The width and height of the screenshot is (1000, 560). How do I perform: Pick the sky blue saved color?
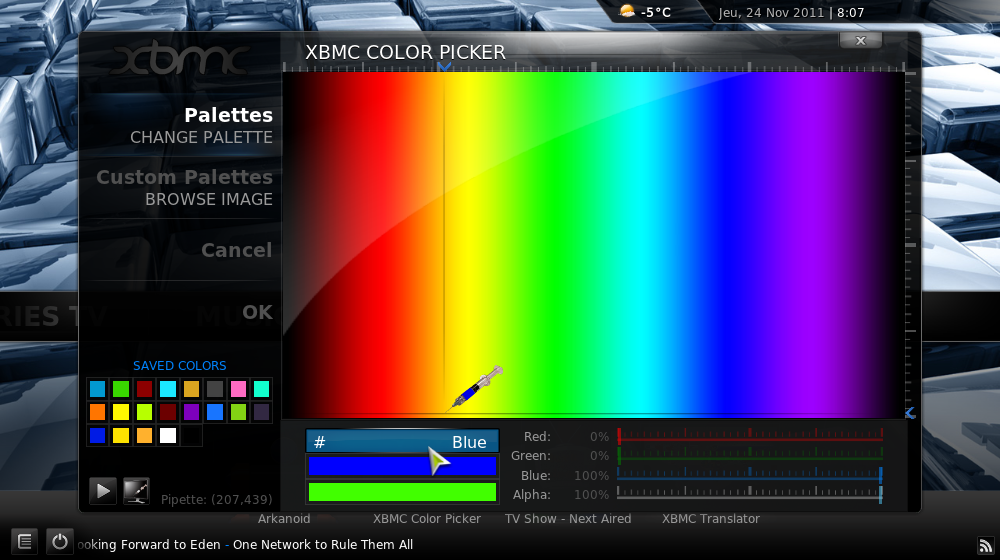[x=215, y=412]
